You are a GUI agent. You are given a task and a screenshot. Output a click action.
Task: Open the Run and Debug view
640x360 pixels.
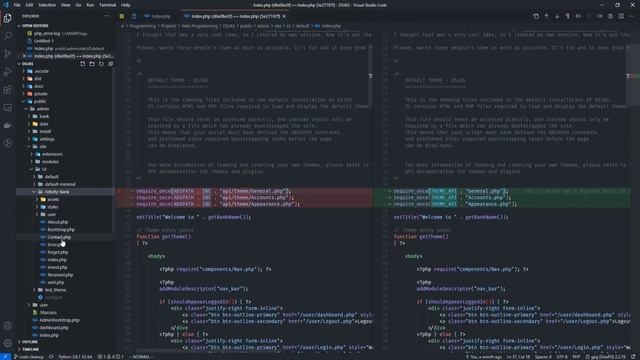(7, 72)
